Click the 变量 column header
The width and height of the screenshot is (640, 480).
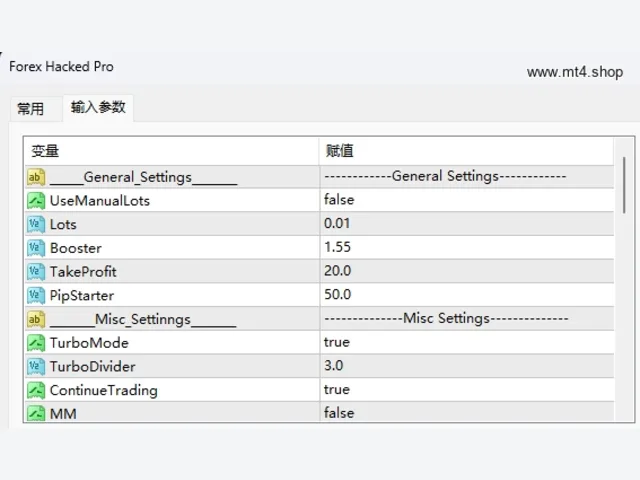pos(171,151)
